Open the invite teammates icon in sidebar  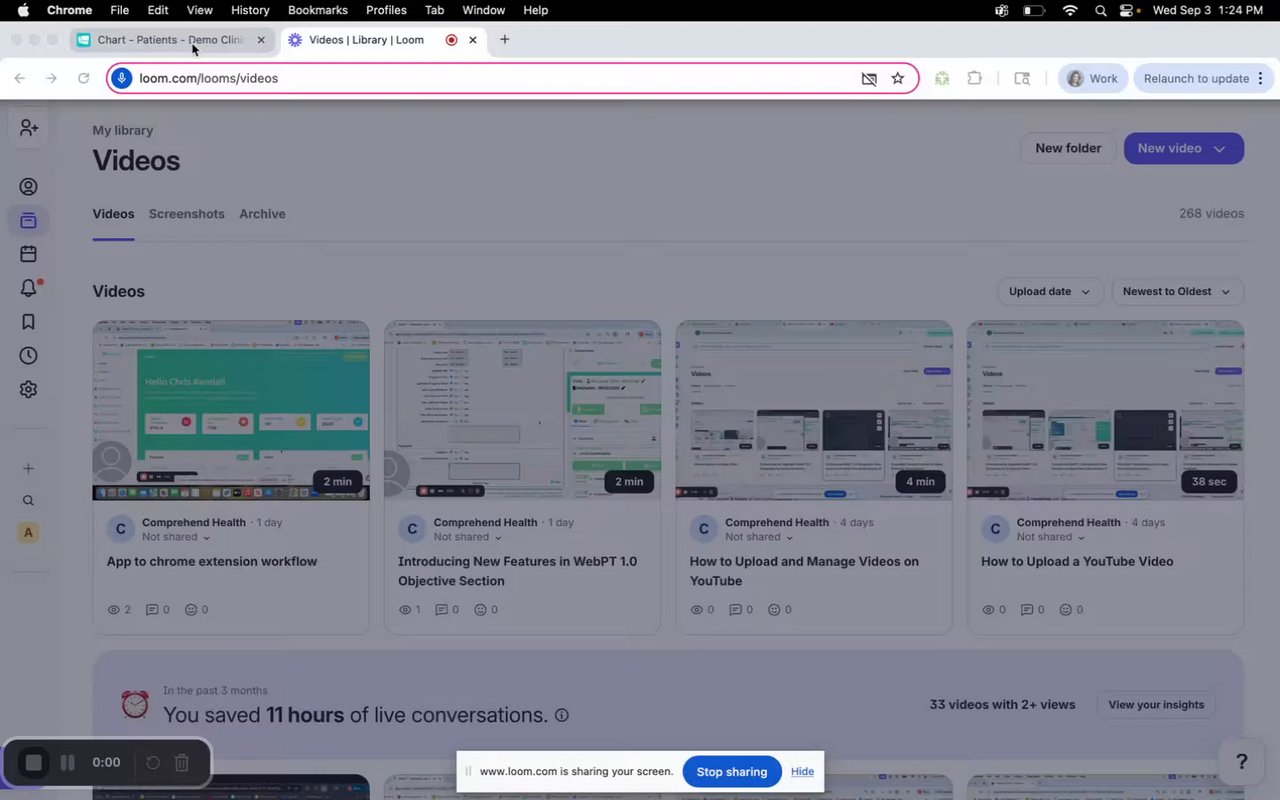point(28,128)
